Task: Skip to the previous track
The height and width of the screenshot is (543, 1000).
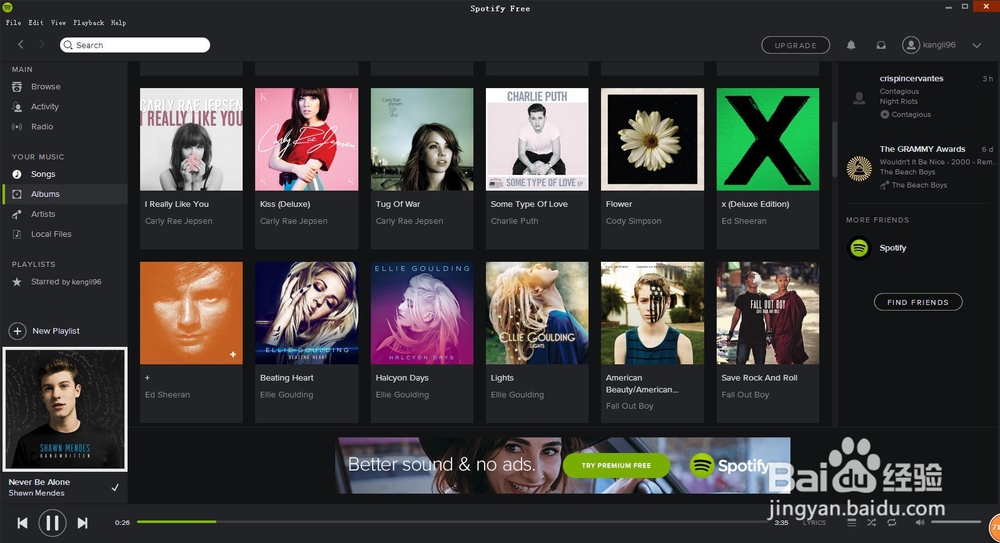Action: (22, 523)
